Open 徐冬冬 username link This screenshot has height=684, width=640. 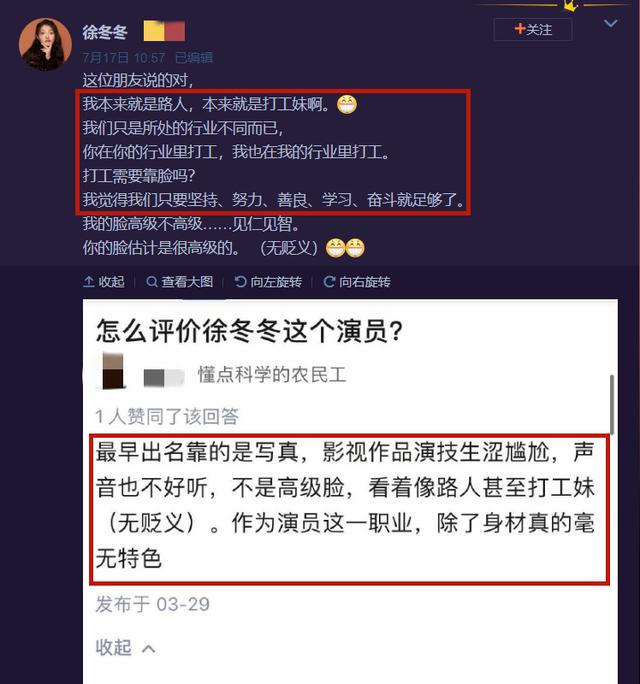pos(105,32)
